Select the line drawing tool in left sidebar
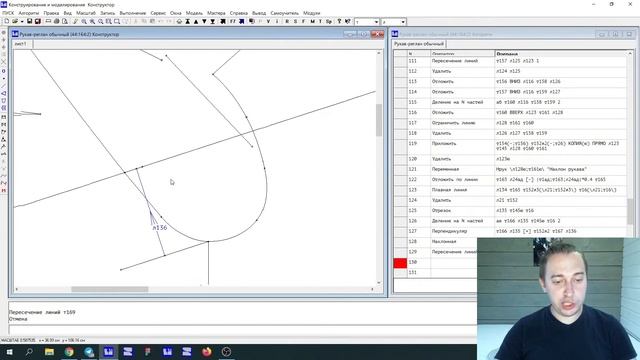 (4, 86)
